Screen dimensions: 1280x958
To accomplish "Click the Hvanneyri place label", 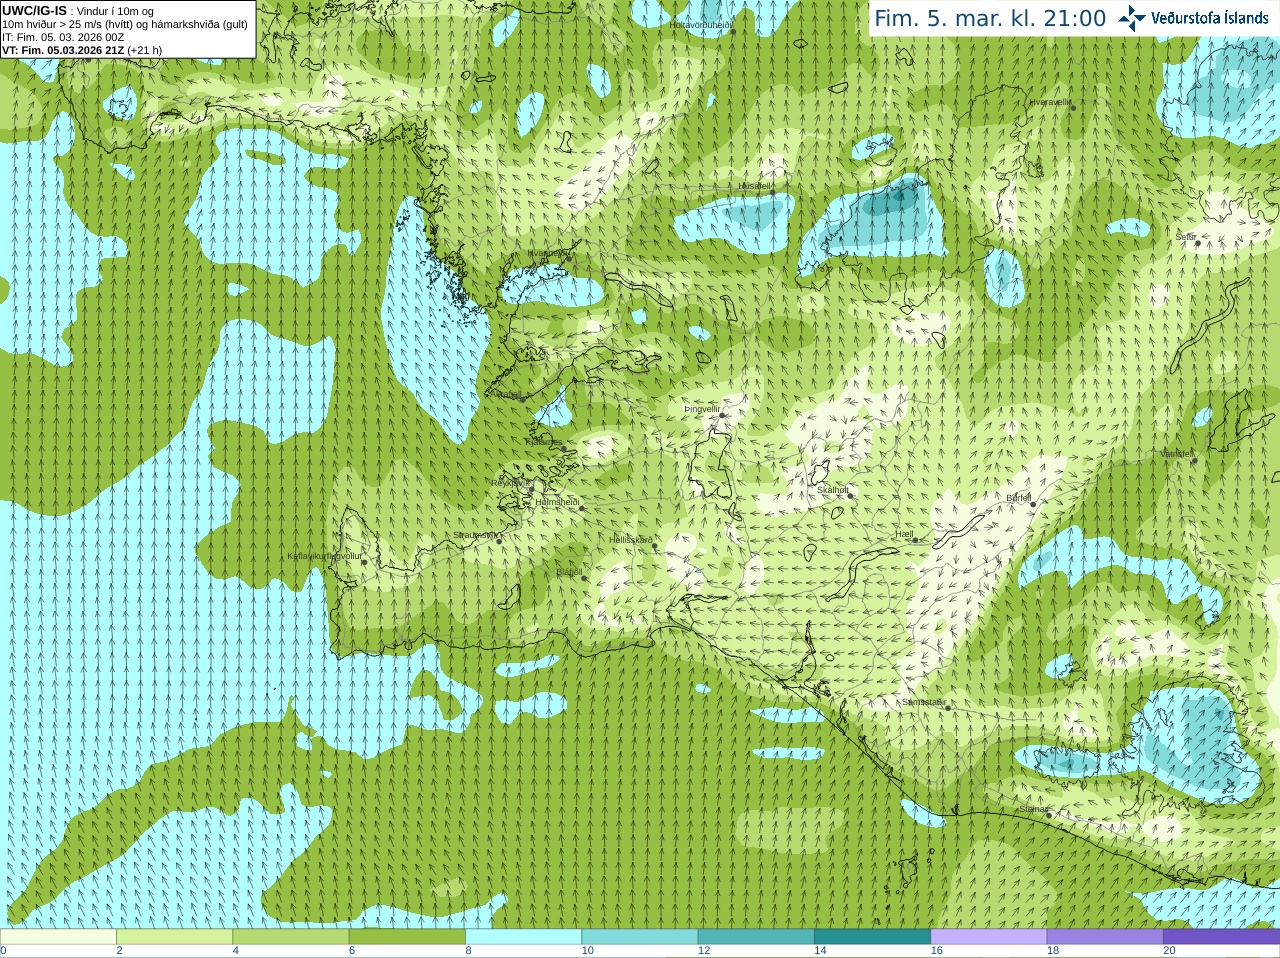I will click(546, 253).
